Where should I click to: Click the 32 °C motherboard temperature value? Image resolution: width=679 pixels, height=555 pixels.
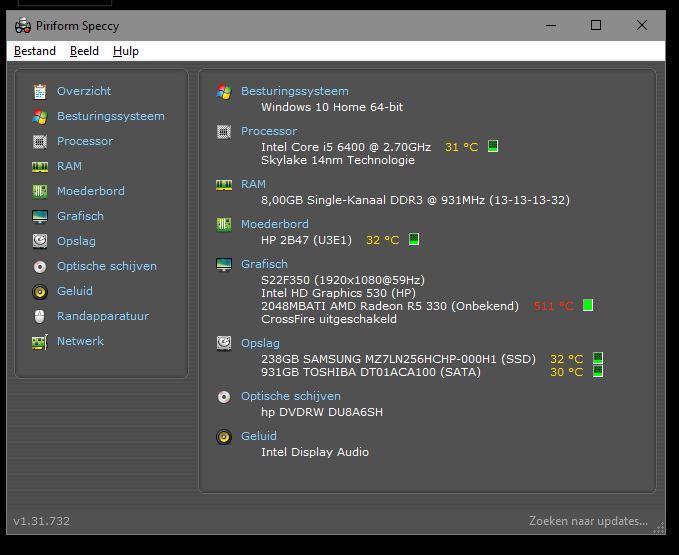pyautogui.click(x=383, y=240)
